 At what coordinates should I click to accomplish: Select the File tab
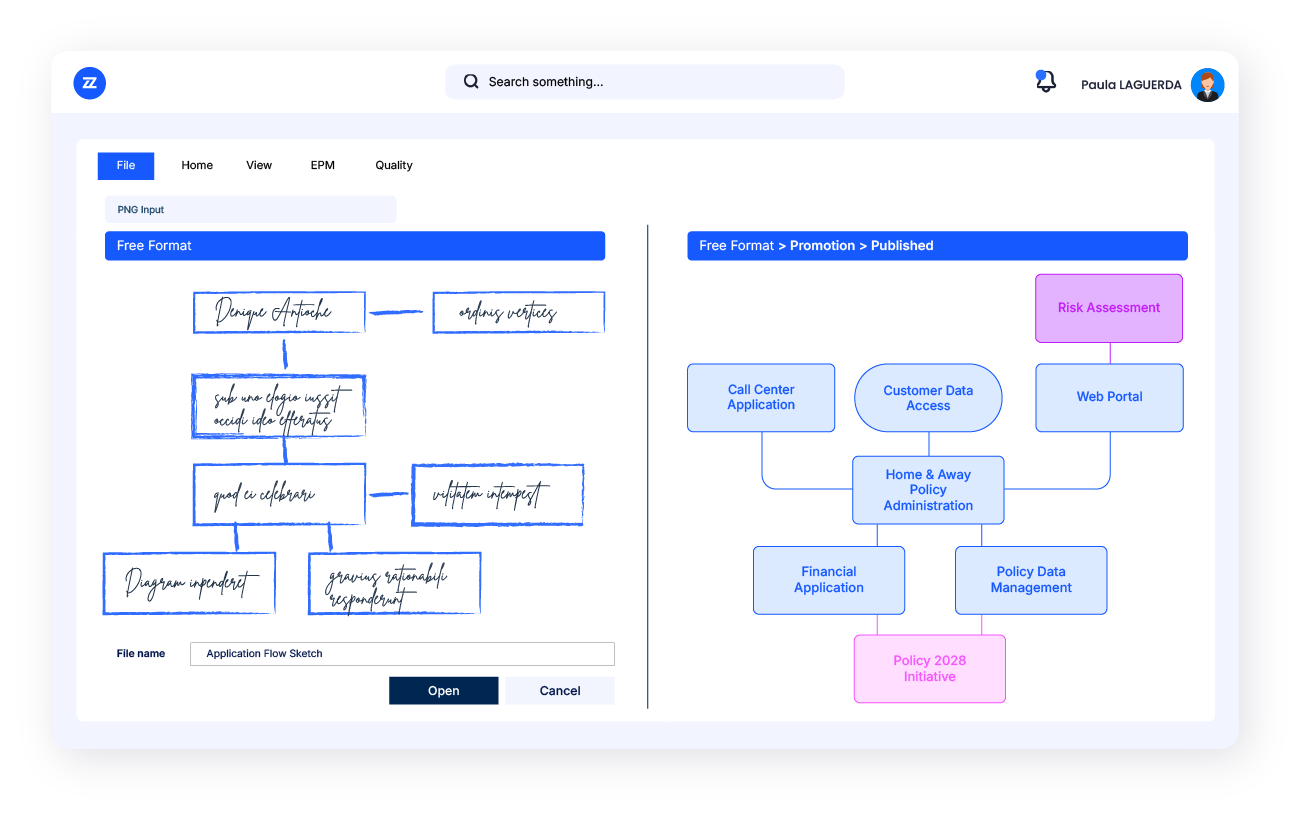(x=125, y=165)
